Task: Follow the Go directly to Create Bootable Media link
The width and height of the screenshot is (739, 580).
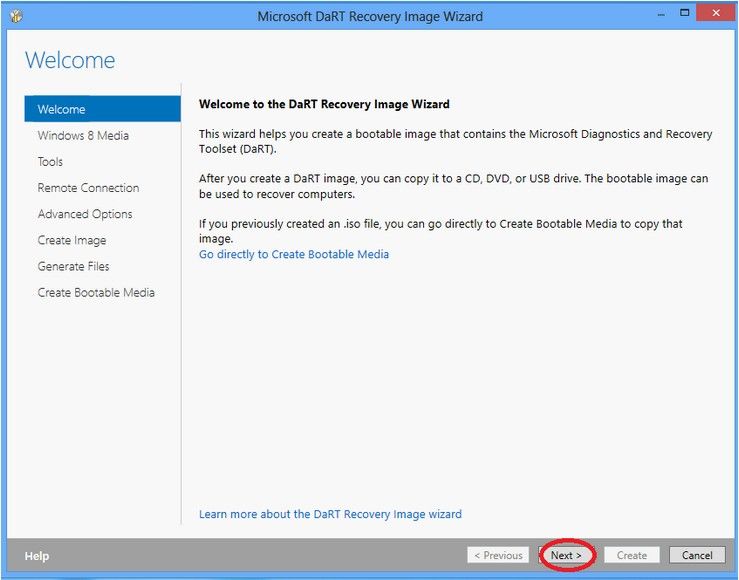Action: click(294, 254)
